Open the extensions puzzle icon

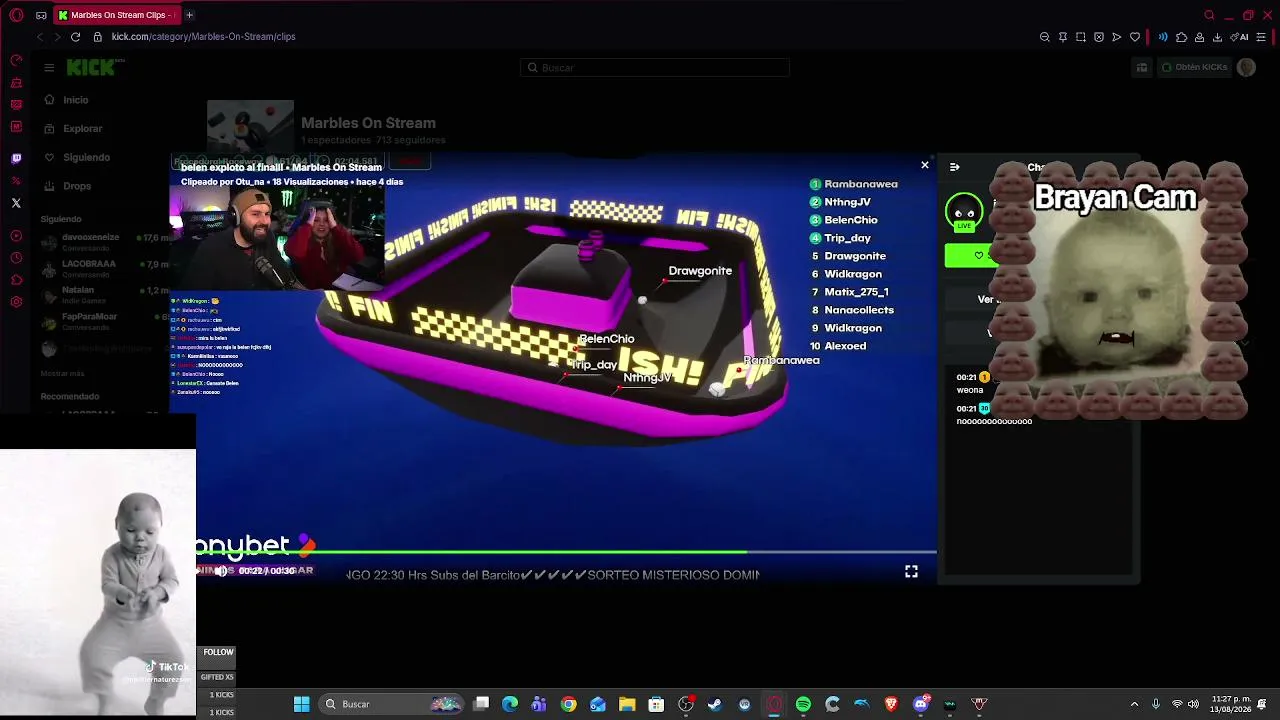point(1181,37)
